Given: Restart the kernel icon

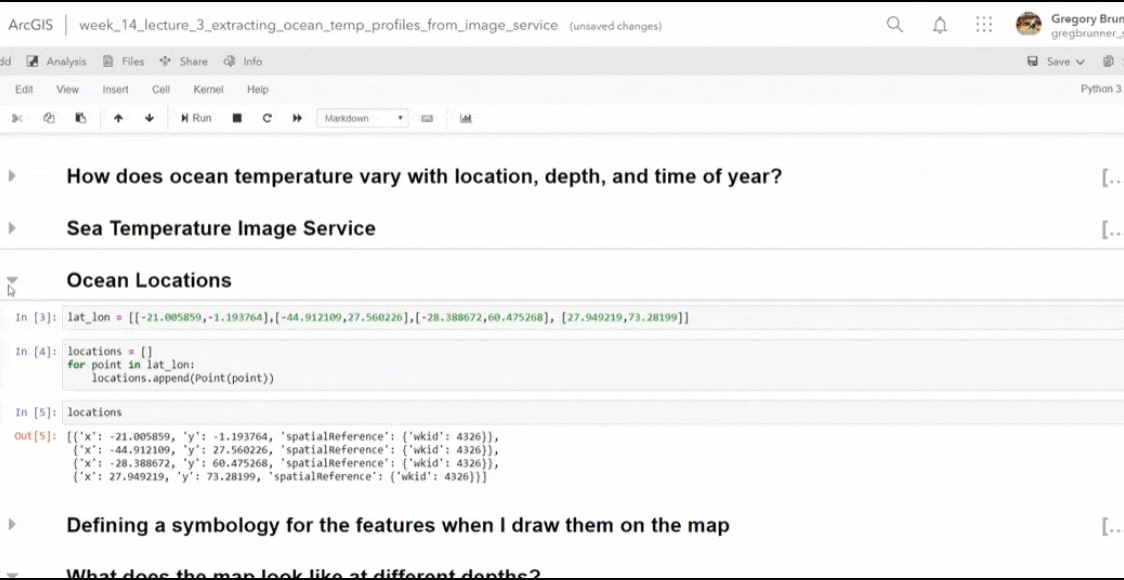Looking at the screenshot, I should point(267,118).
